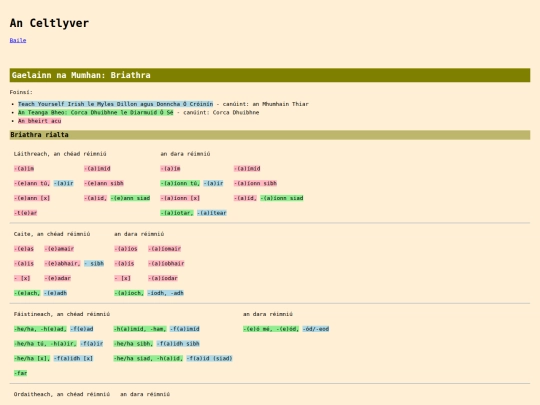Image resolution: width=540 pixels, height=405 pixels.
Task: Click the '-(e)ann siad' ending
Action: [130, 198]
